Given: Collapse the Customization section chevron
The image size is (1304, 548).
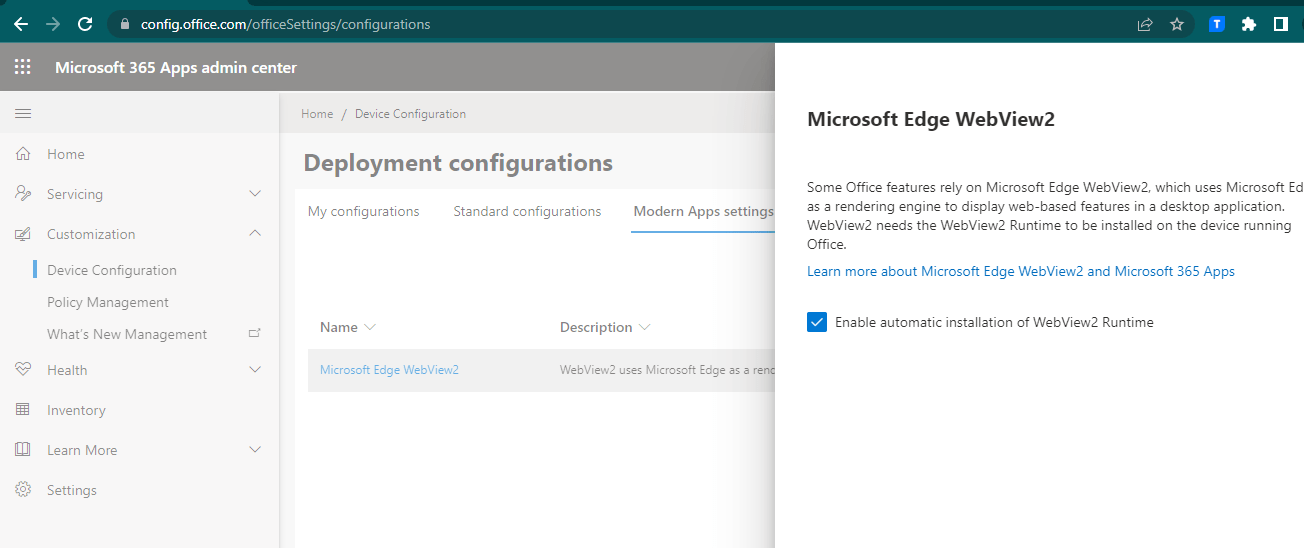Looking at the screenshot, I should [255, 234].
